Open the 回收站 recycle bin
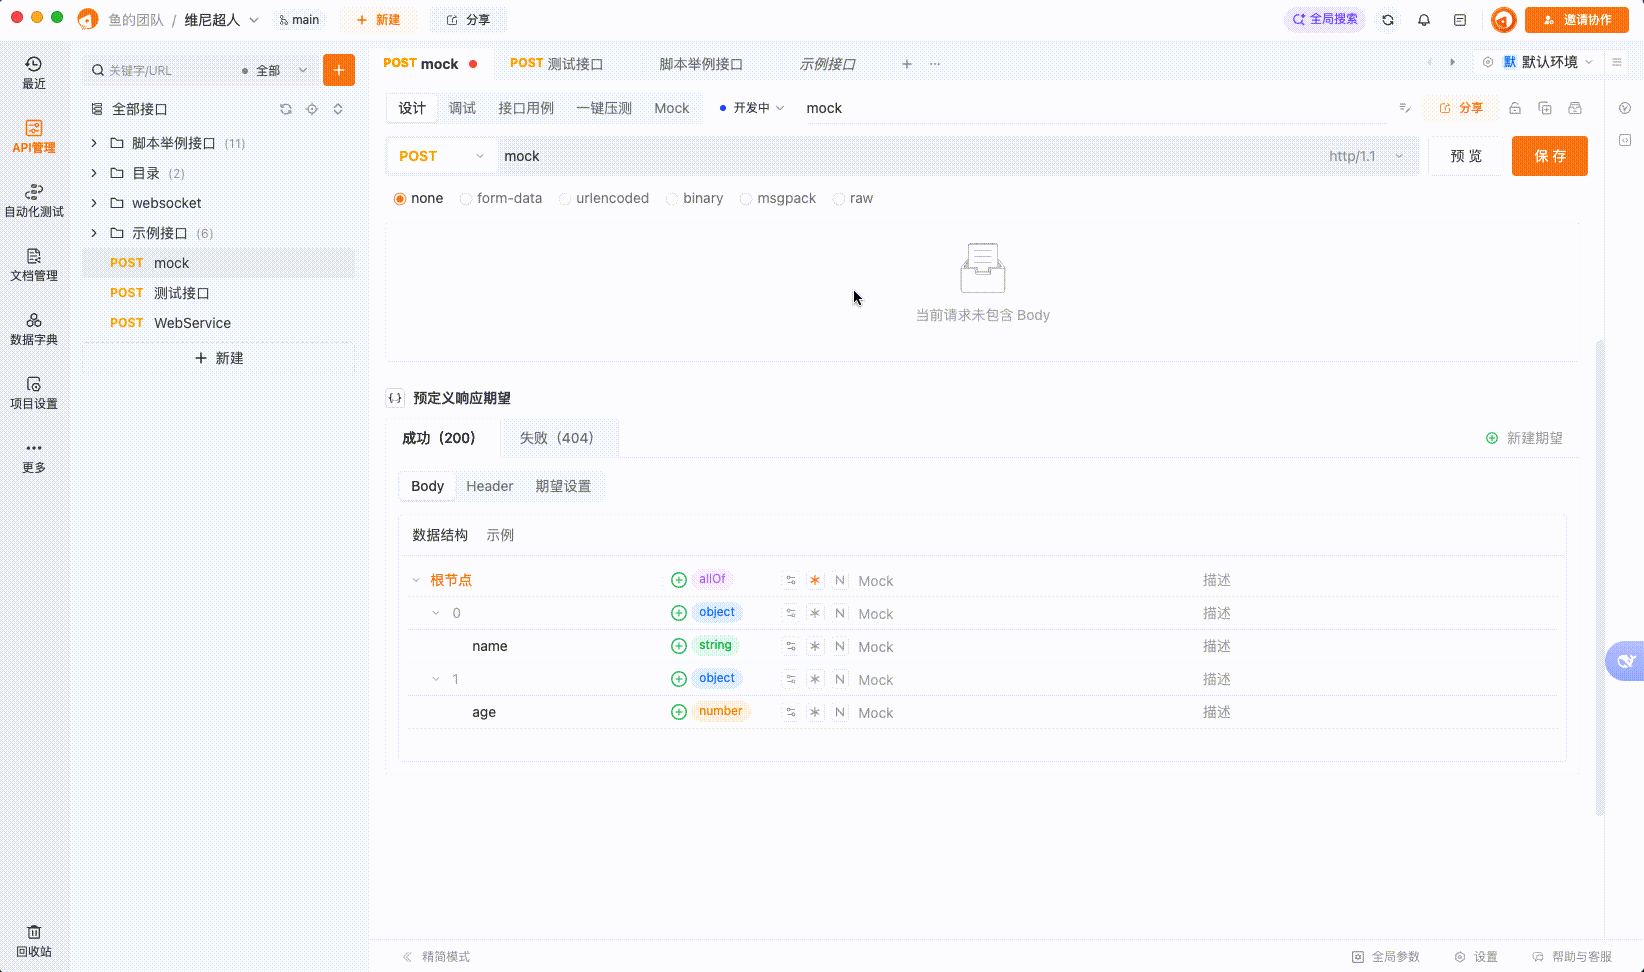 [34, 940]
